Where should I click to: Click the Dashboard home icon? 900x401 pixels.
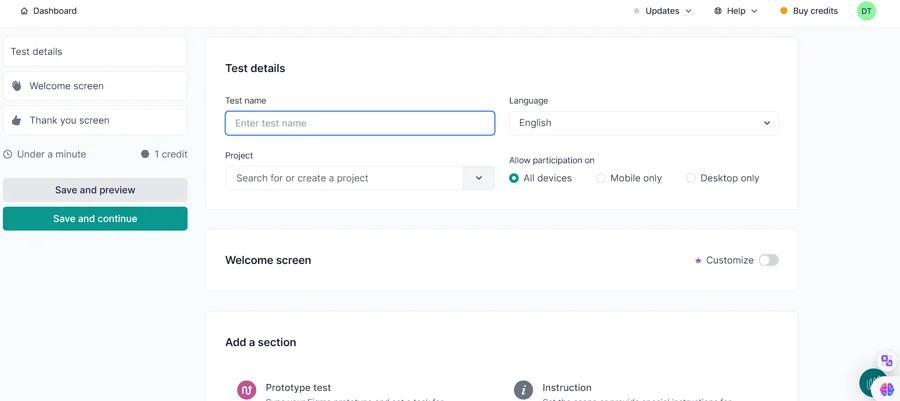click(24, 11)
